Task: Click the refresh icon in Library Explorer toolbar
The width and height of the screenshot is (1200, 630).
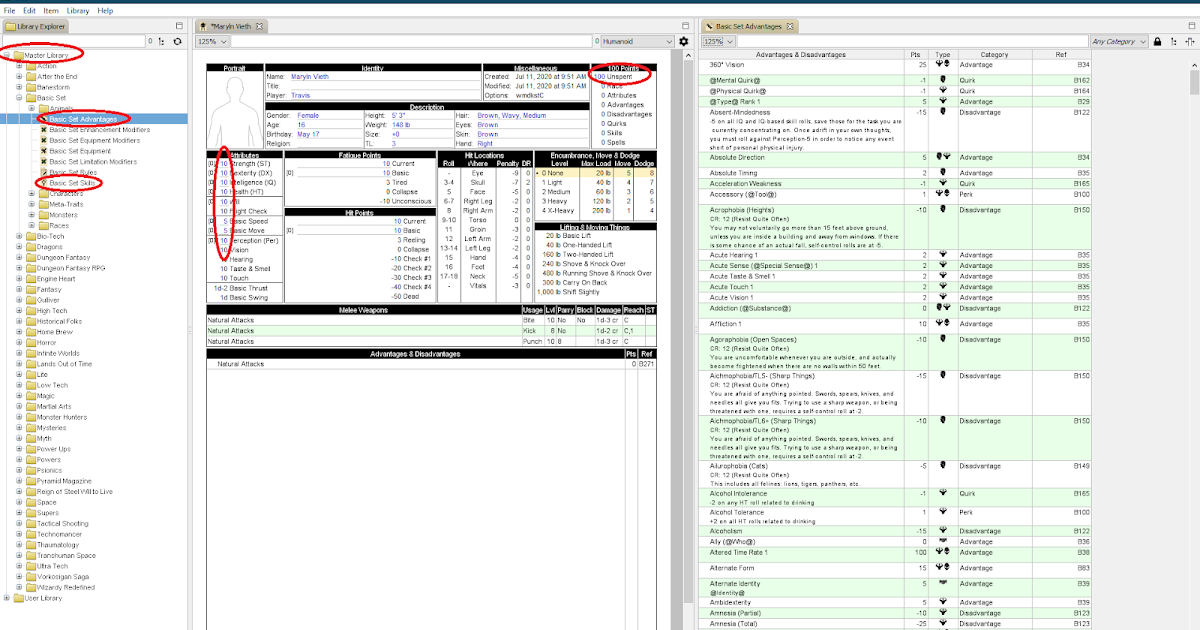Action: tap(178, 40)
